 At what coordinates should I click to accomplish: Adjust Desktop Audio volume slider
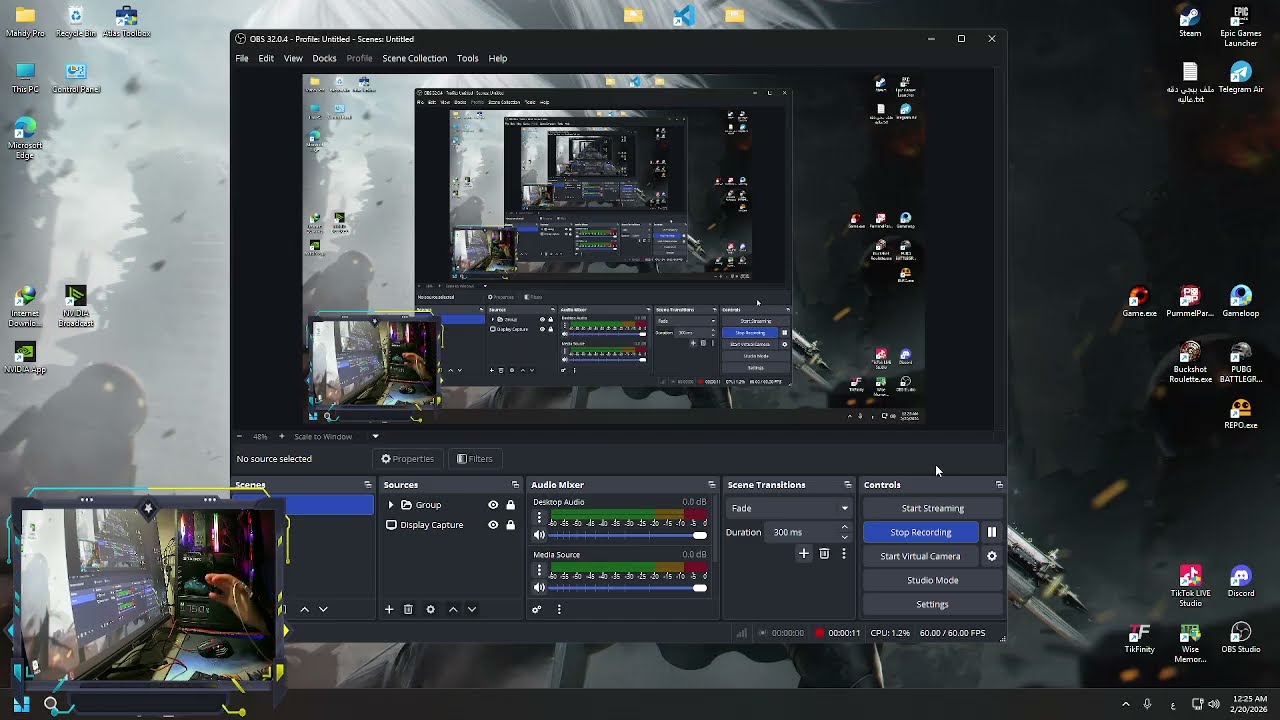[628, 535]
